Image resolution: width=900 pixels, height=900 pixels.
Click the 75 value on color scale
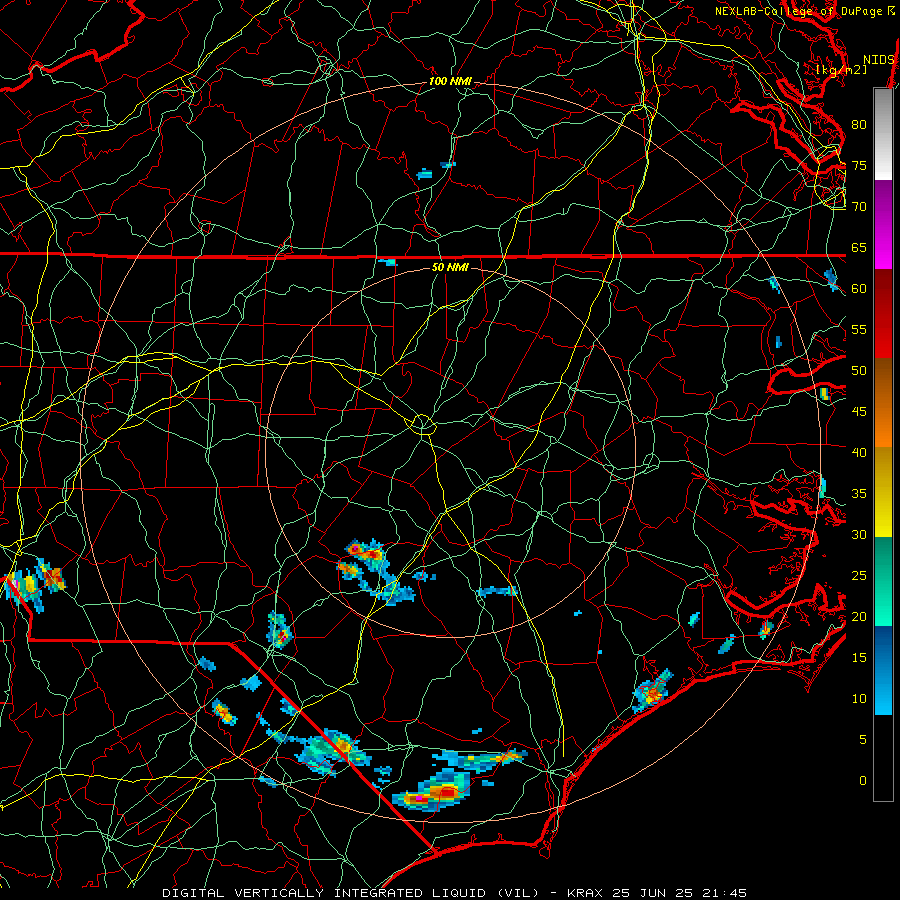pyautogui.click(x=859, y=165)
